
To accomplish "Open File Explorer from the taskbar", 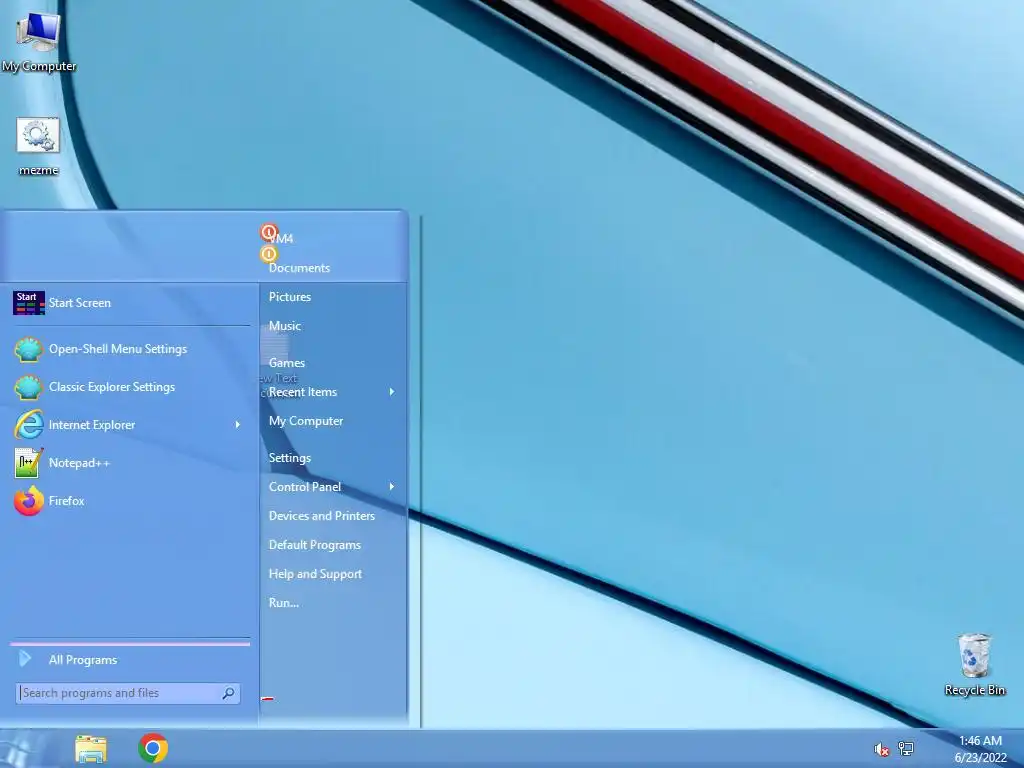I will pos(91,749).
